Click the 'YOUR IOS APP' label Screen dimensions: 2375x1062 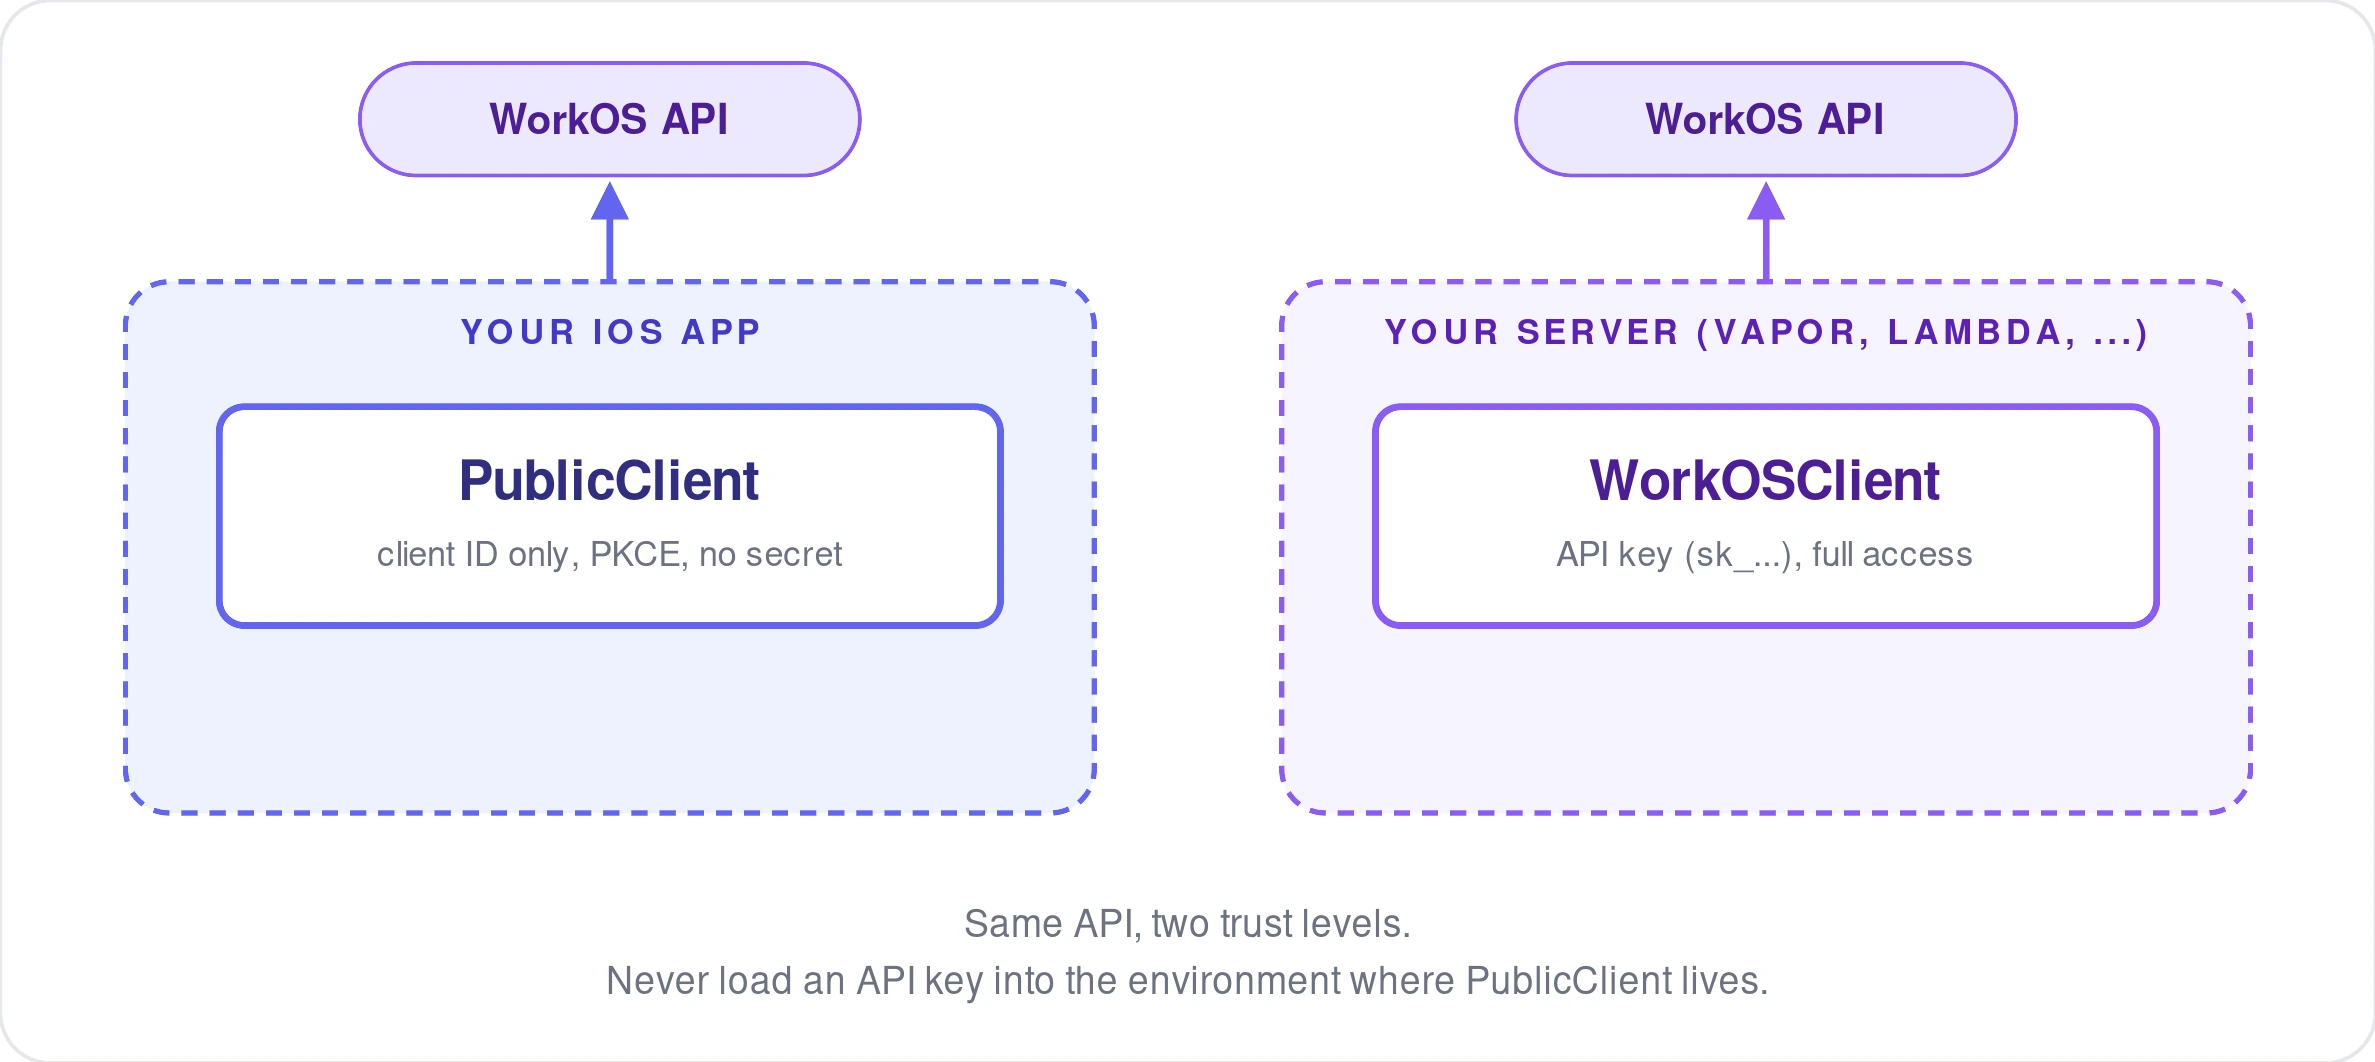point(611,332)
